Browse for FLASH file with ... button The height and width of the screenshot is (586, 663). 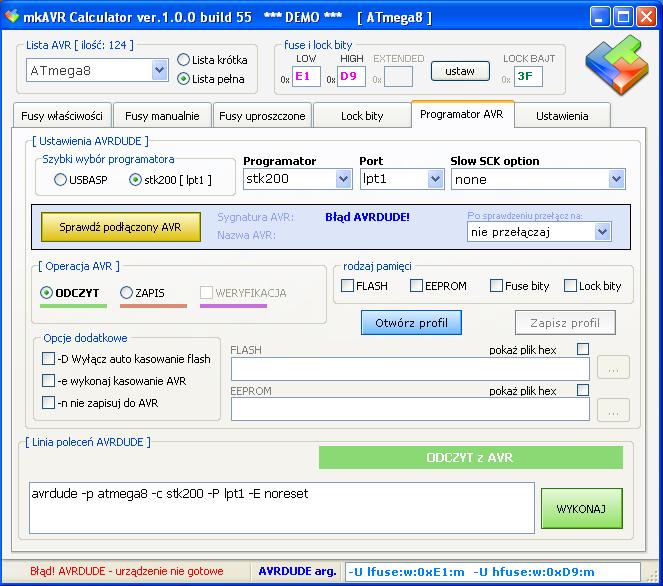[614, 367]
